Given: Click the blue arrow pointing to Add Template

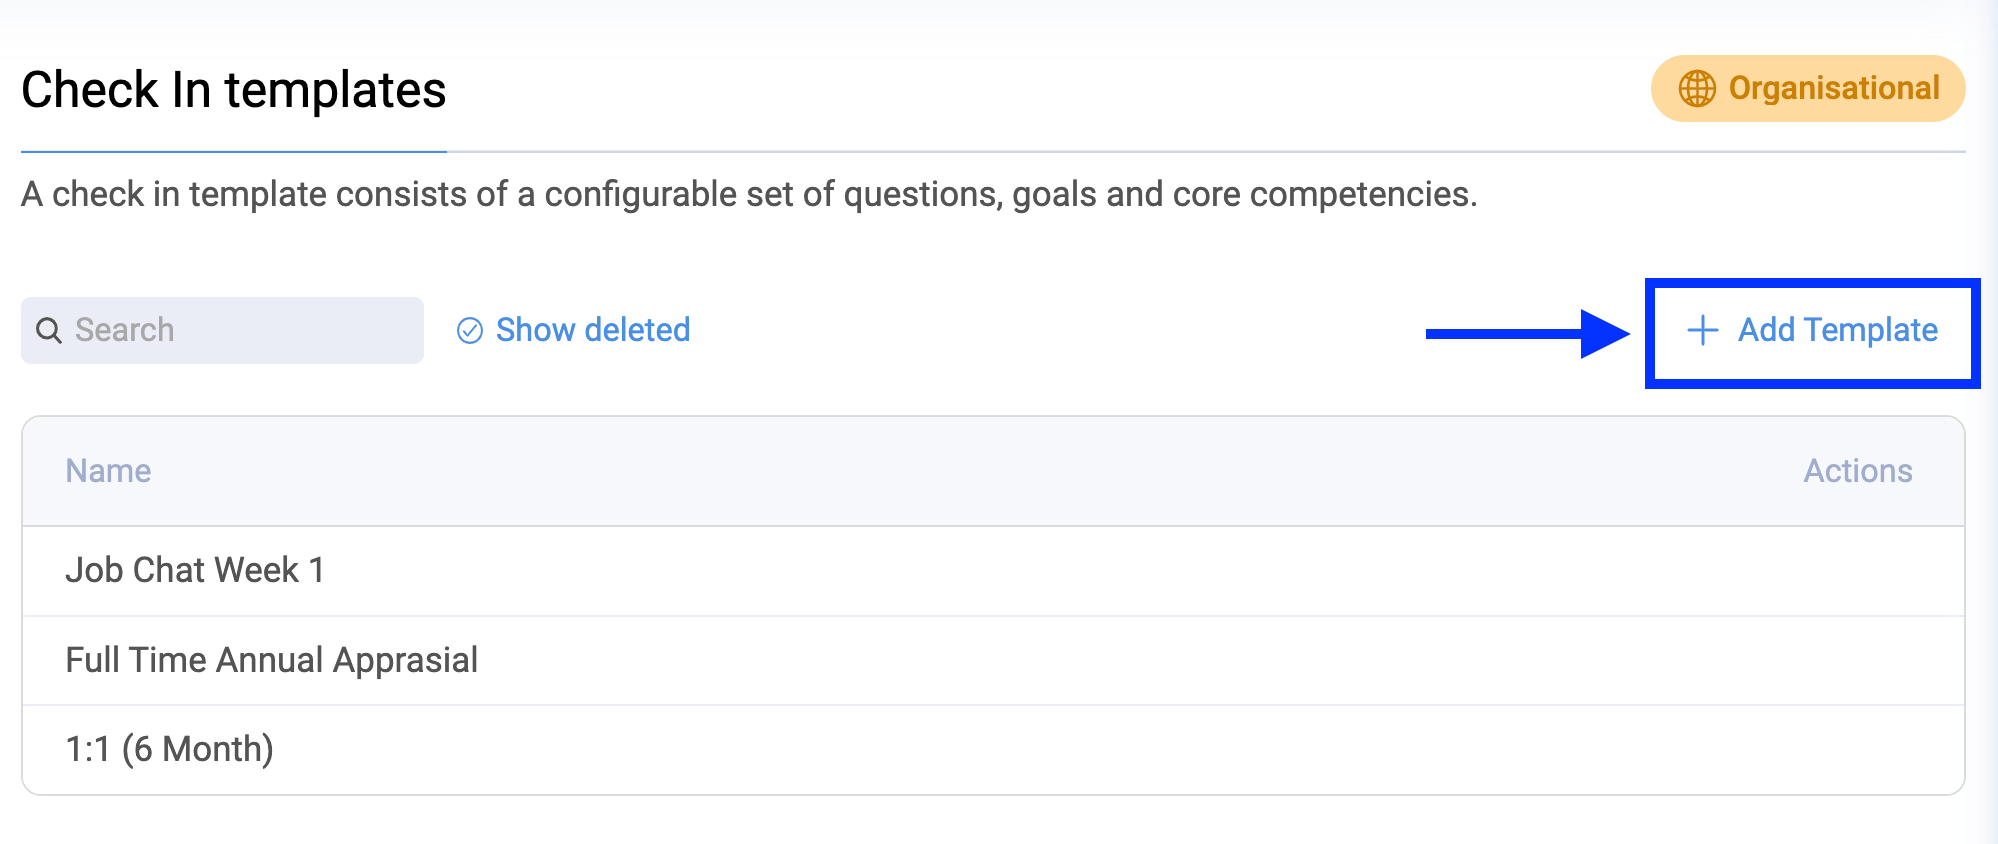Looking at the screenshot, I should point(1520,332).
